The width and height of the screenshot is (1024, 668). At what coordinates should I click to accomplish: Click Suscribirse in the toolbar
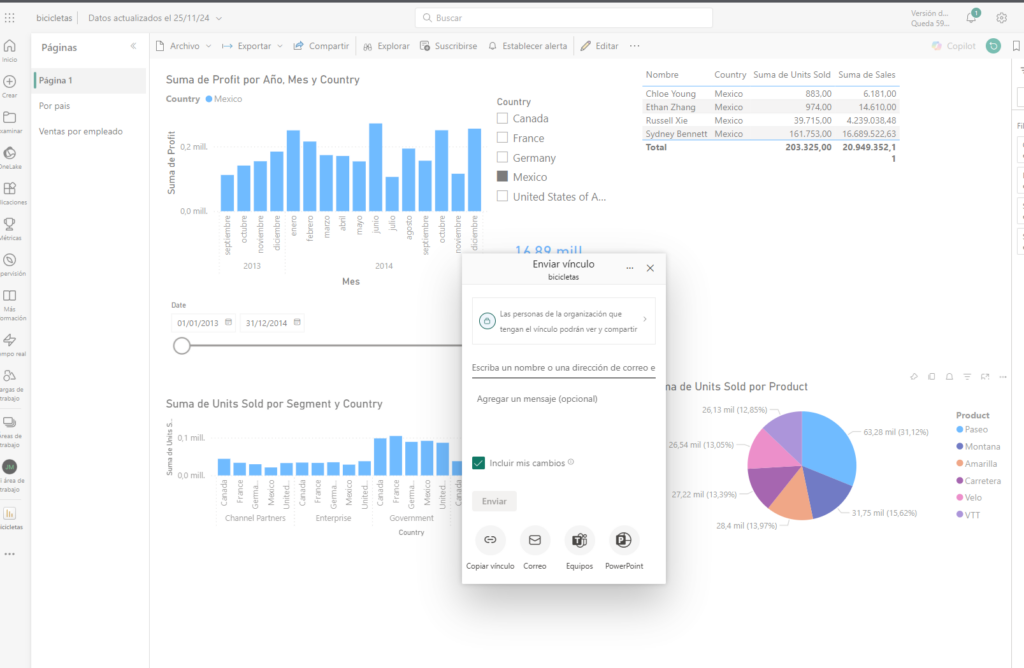click(x=448, y=46)
